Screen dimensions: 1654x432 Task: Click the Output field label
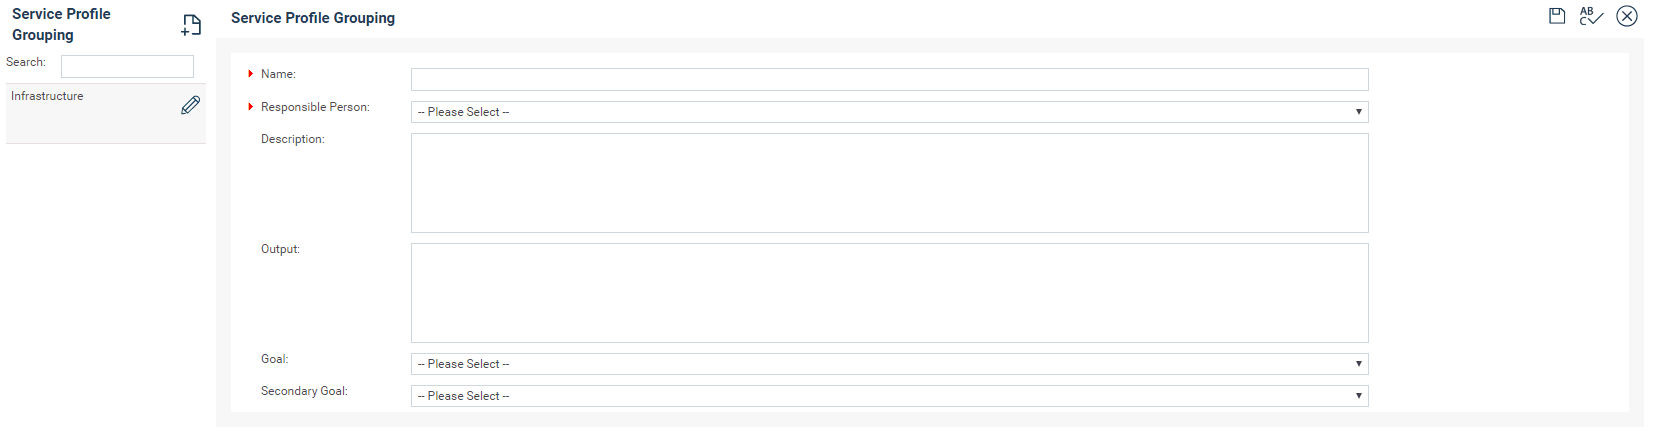tap(280, 249)
